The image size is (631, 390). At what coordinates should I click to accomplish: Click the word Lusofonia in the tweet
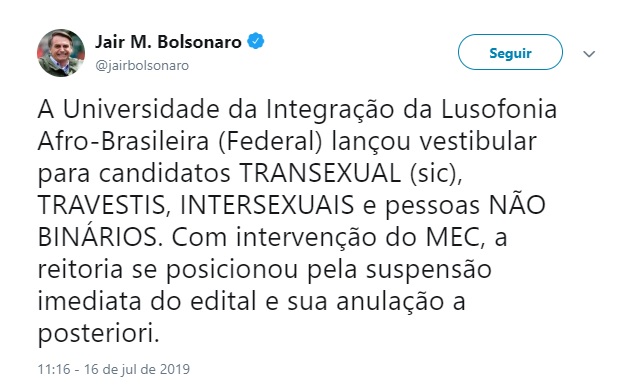[x=499, y=109]
